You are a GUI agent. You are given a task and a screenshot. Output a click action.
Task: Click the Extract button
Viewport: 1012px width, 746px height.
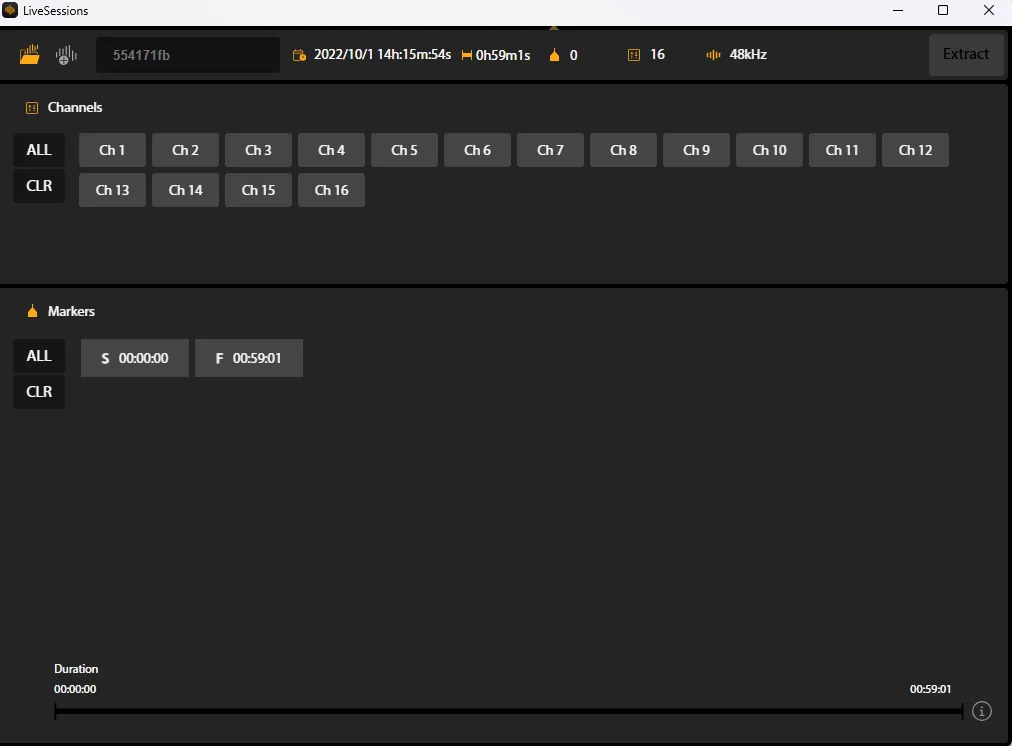point(966,55)
